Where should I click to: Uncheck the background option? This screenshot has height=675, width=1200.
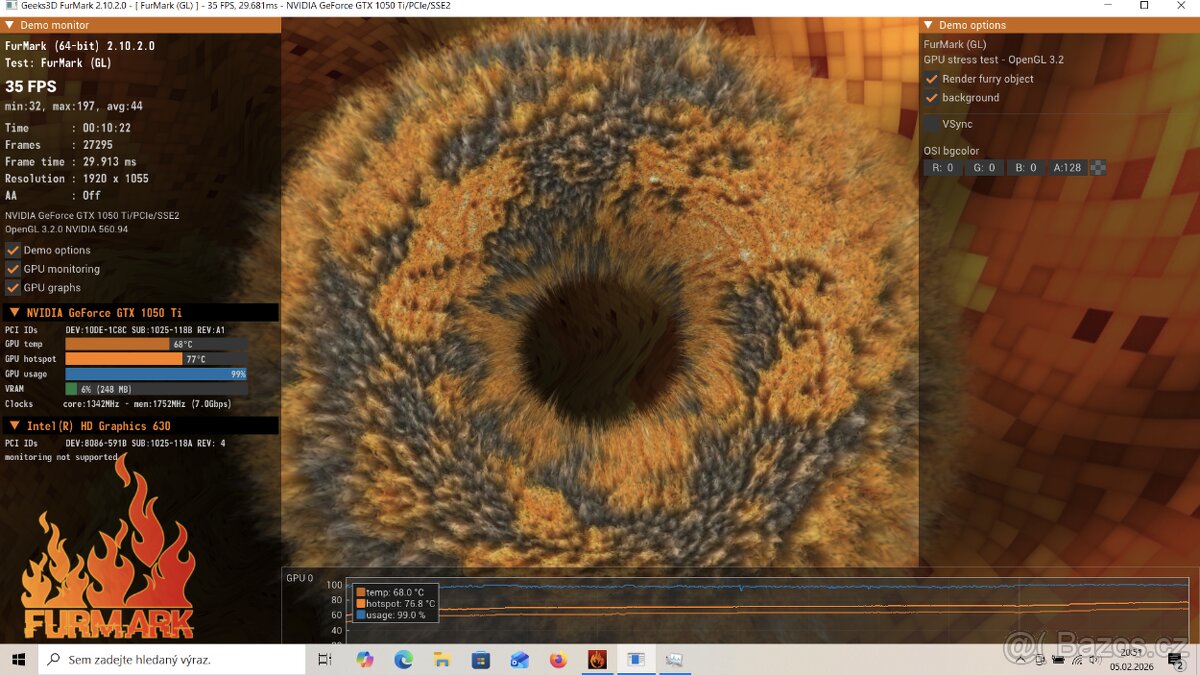931,98
